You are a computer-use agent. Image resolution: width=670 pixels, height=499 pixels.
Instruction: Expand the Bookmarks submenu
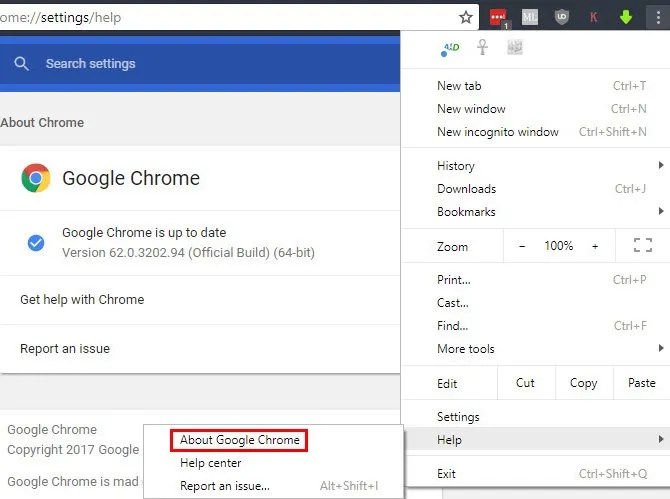tap(537, 212)
